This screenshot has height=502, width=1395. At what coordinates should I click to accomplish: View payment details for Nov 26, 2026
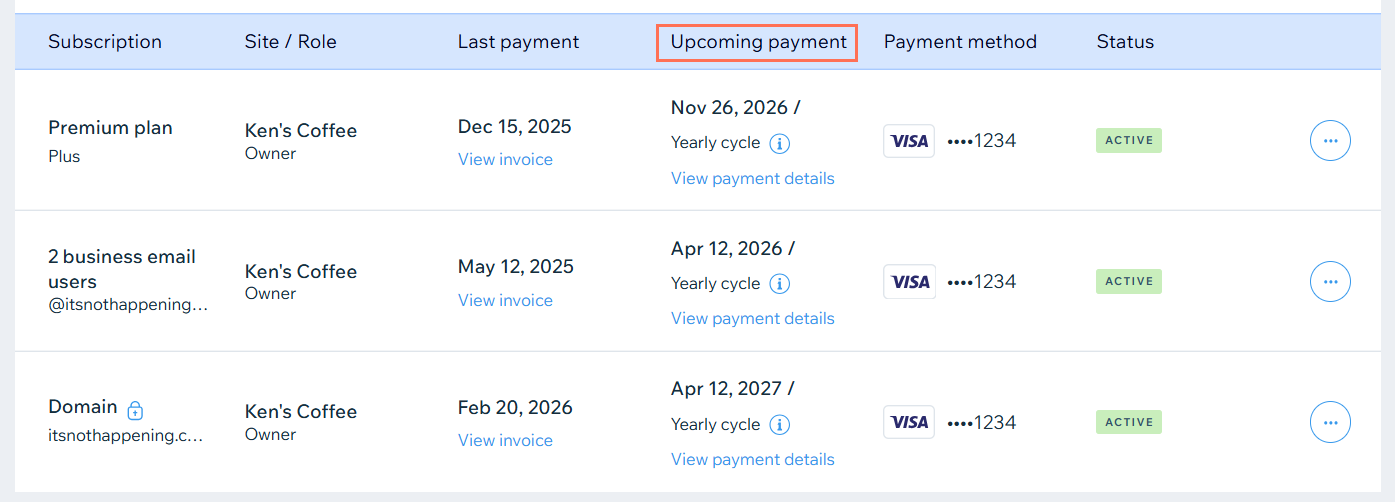pyautogui.click(x=752, y=178)
